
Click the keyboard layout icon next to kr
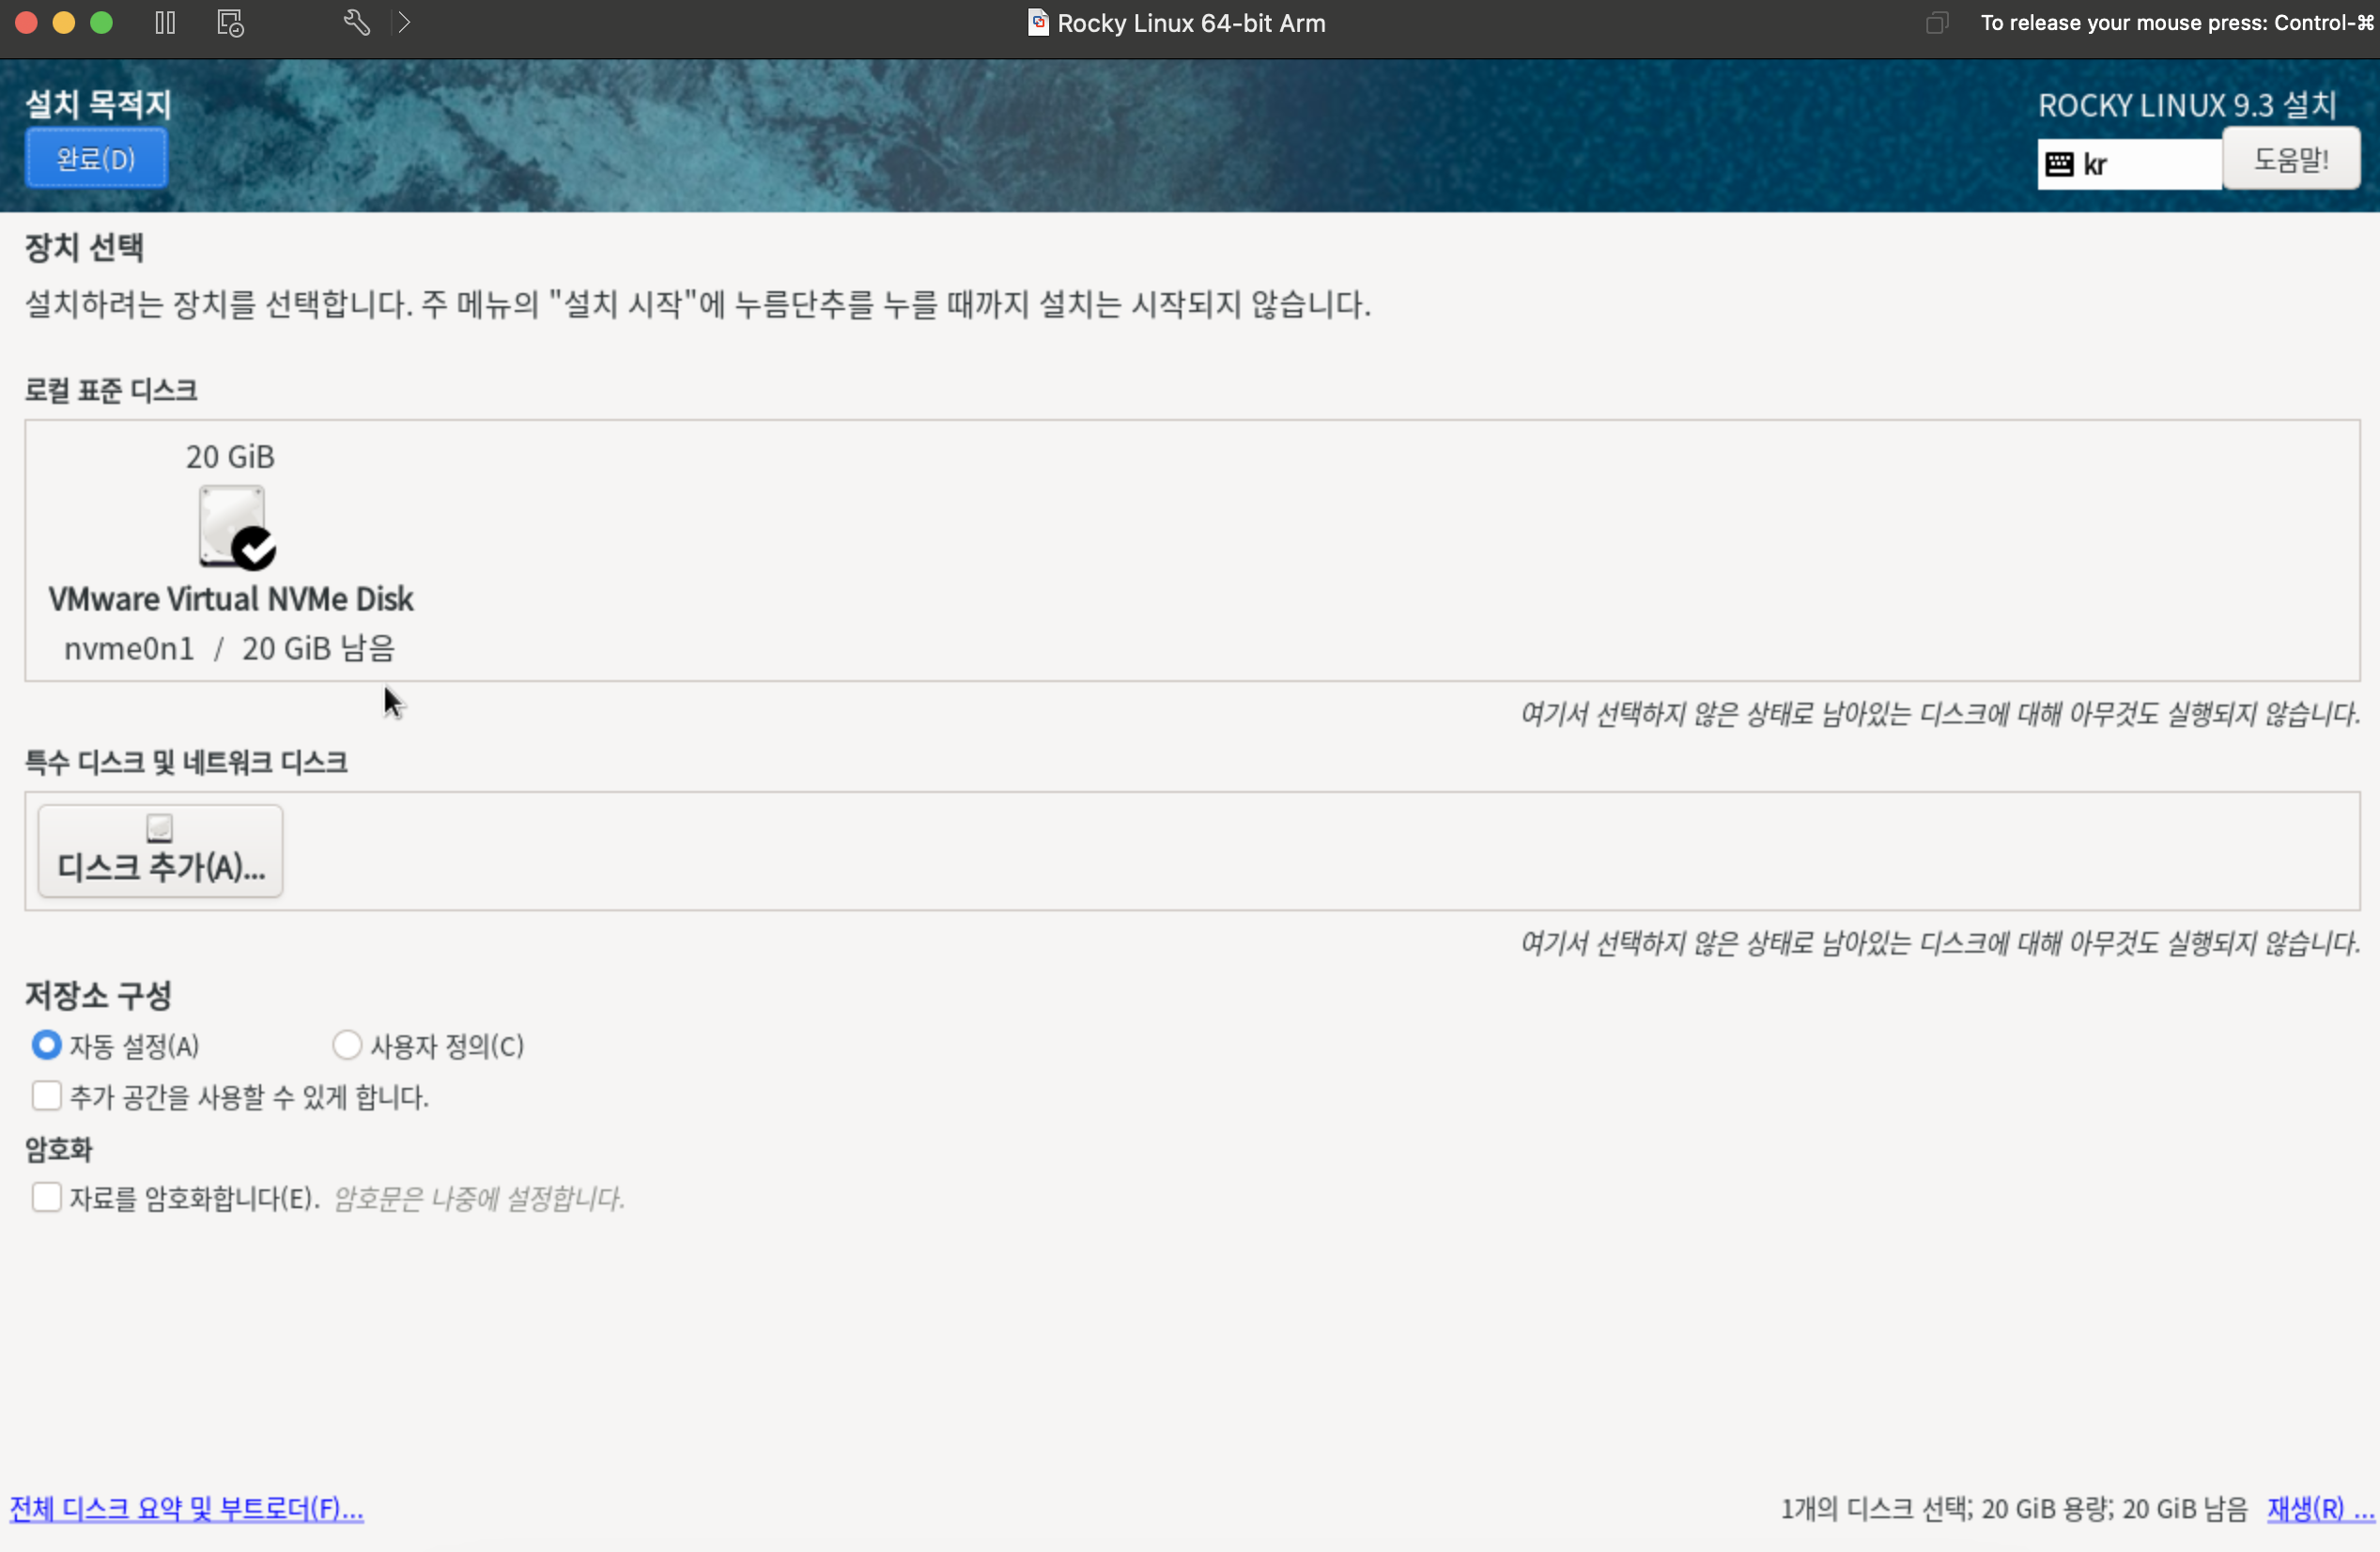point(2060,165)
